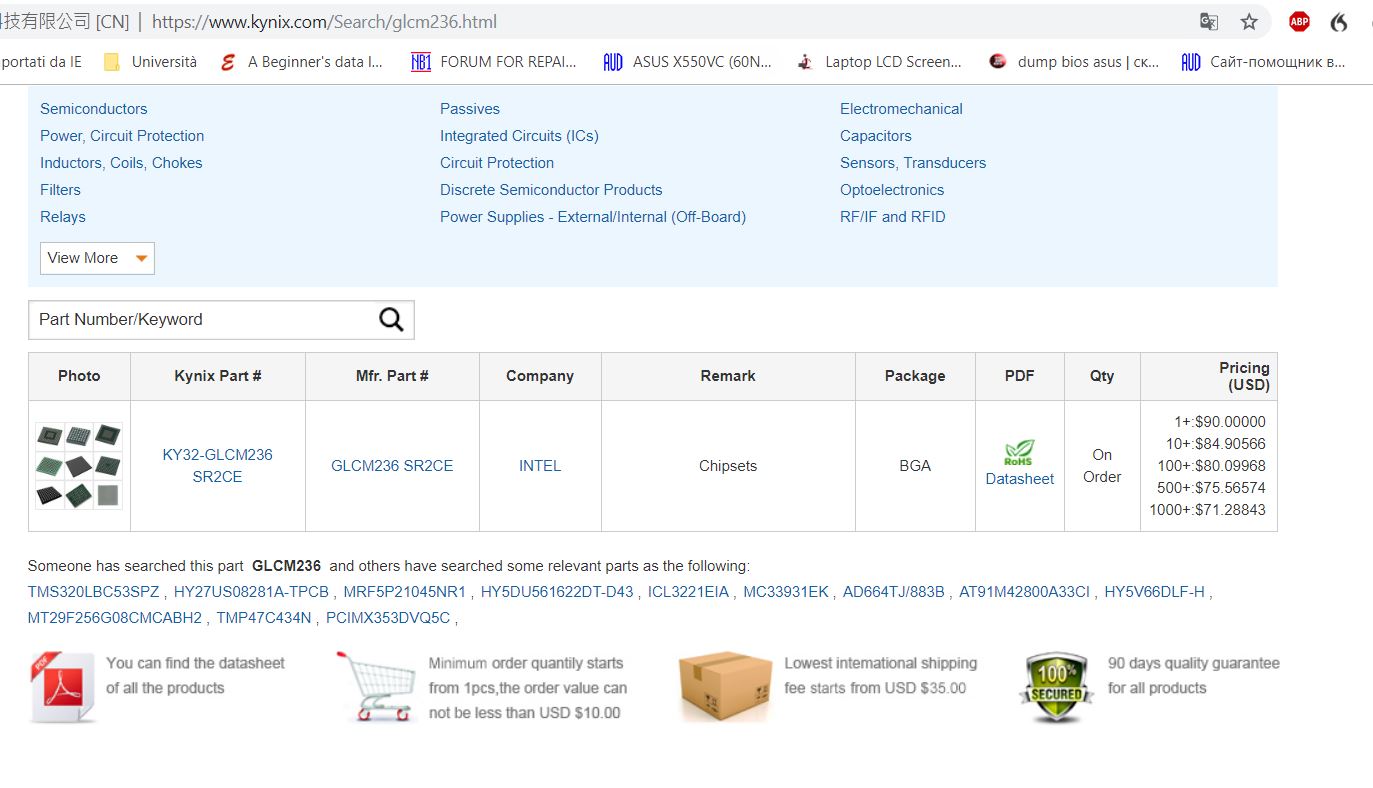
Task: Open the RF/IF and RFID category
Action: (x=892, y=217)
